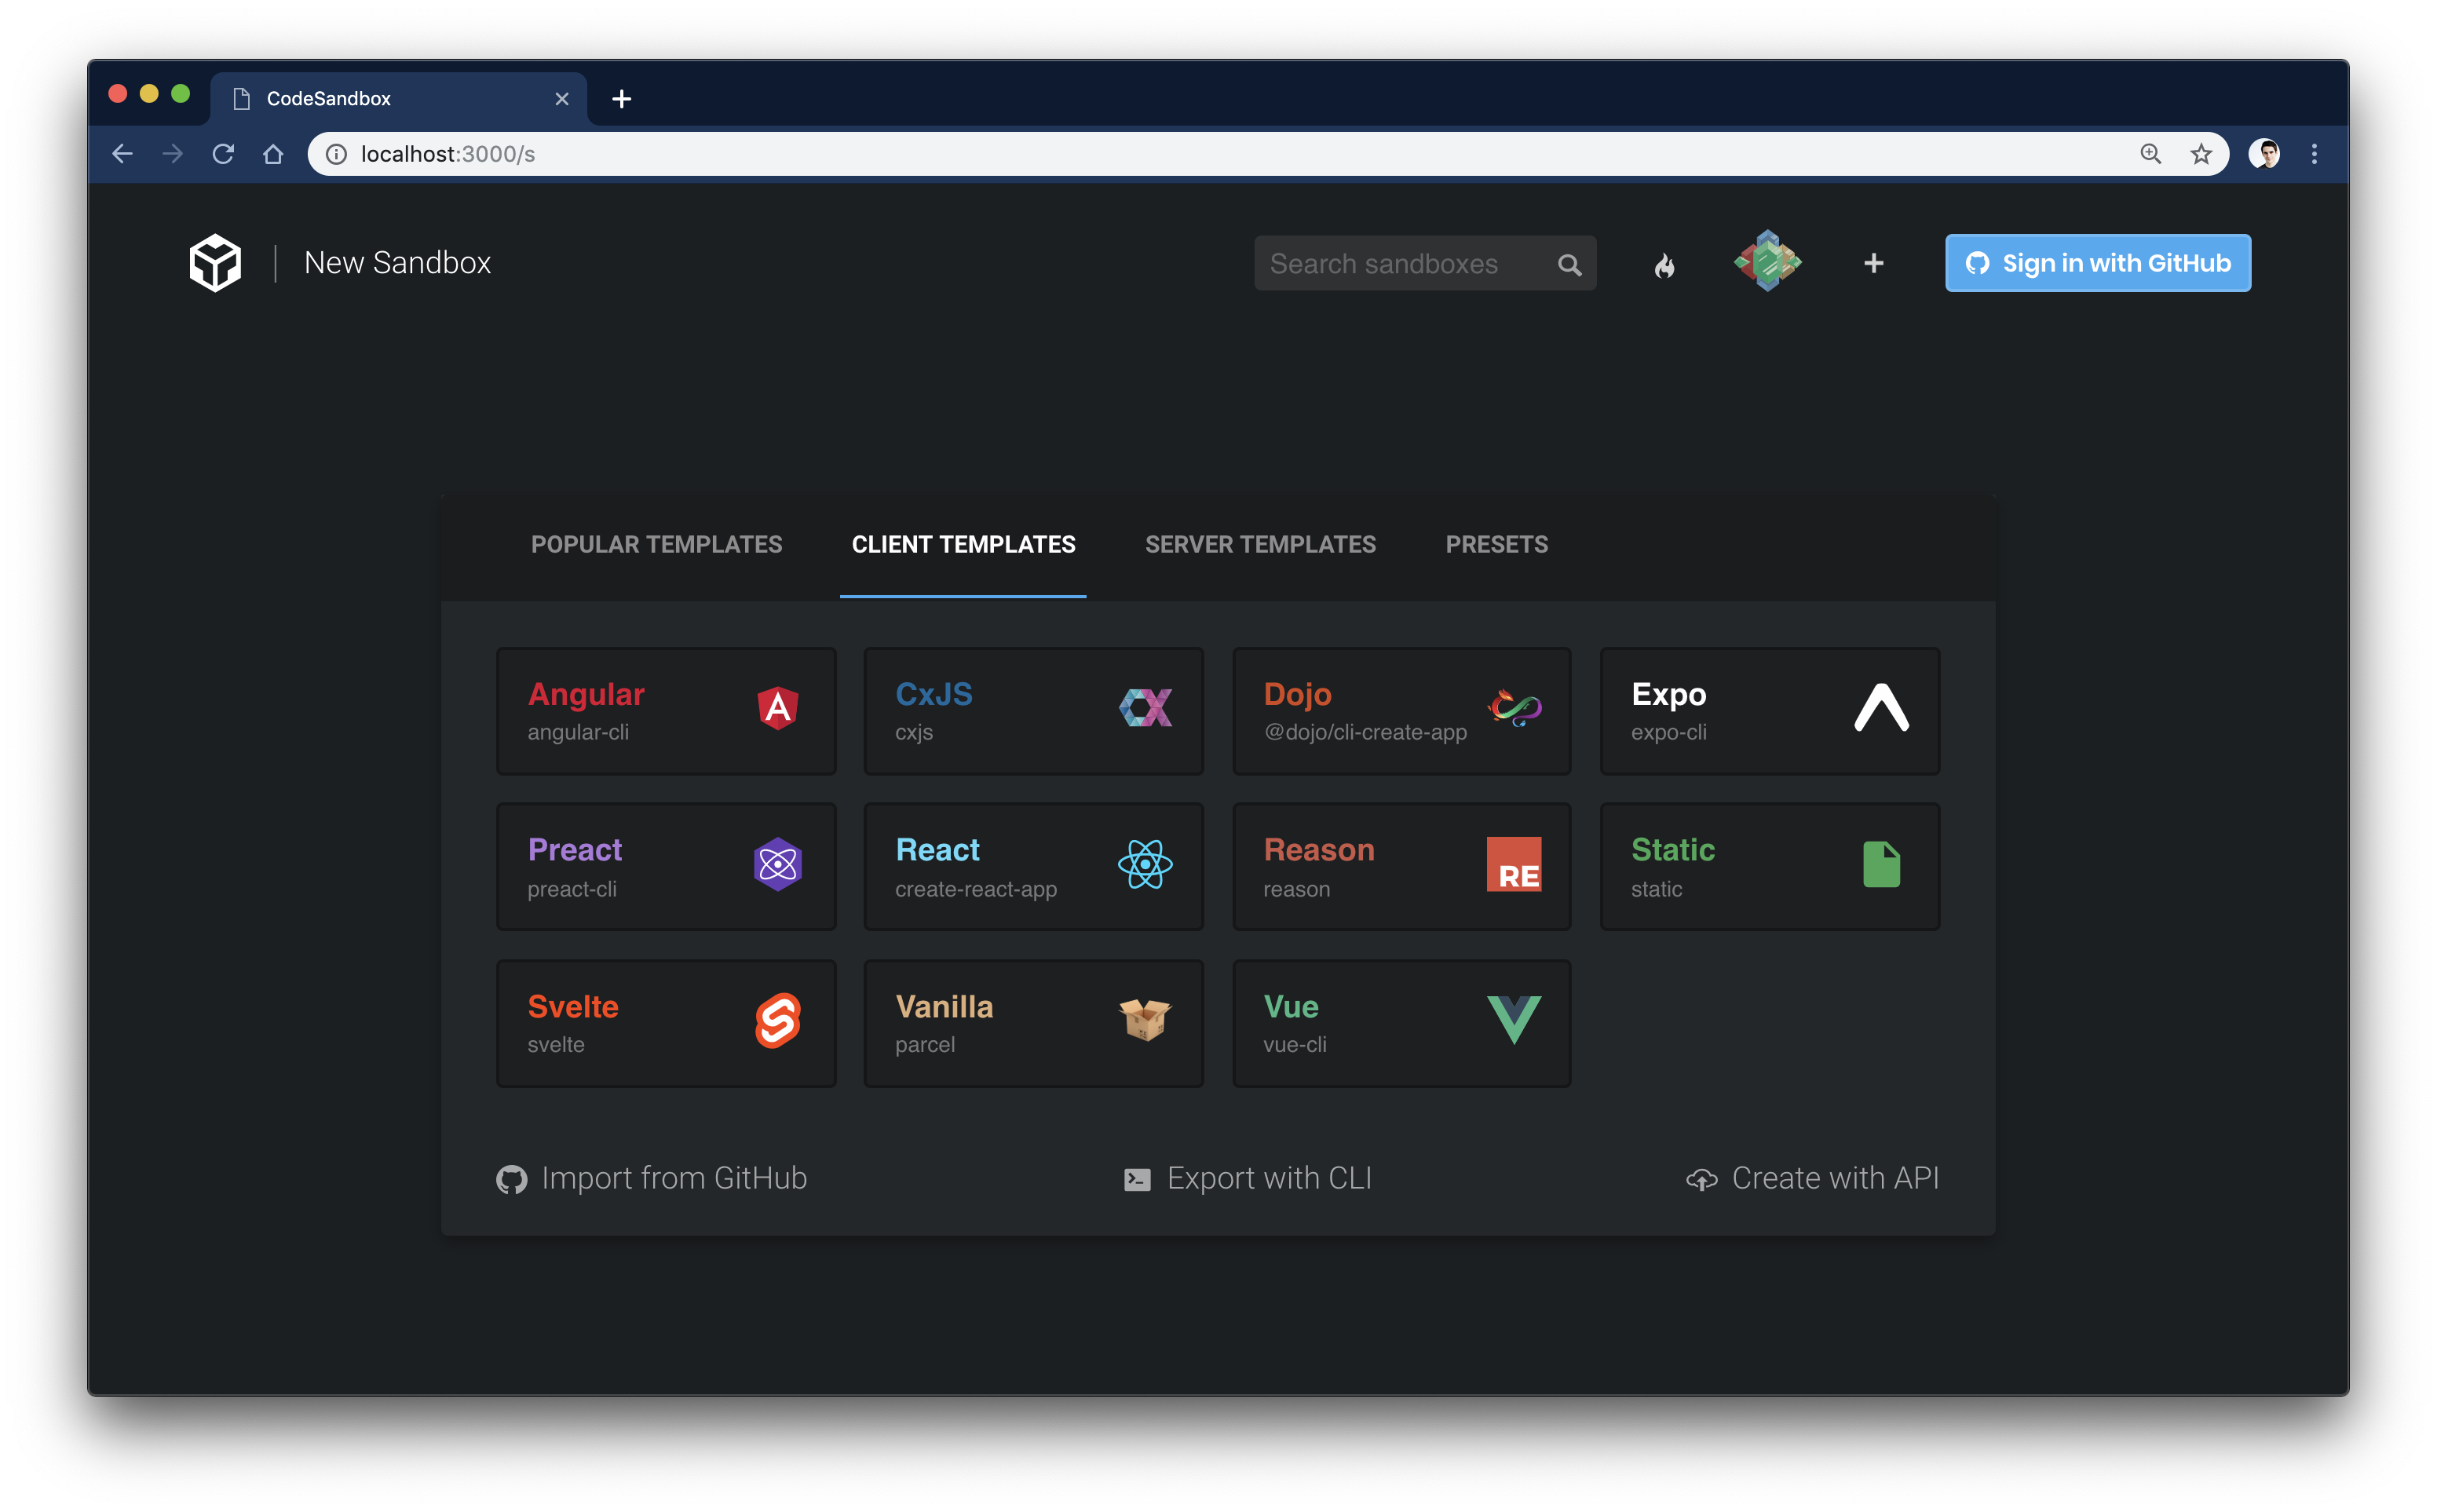Click Create with API link

point(1812,1178)
